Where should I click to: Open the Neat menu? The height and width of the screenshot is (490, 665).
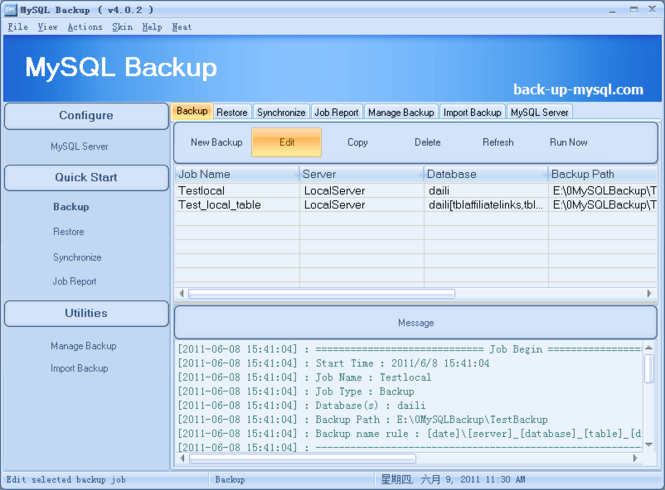(x=182, y=27)
